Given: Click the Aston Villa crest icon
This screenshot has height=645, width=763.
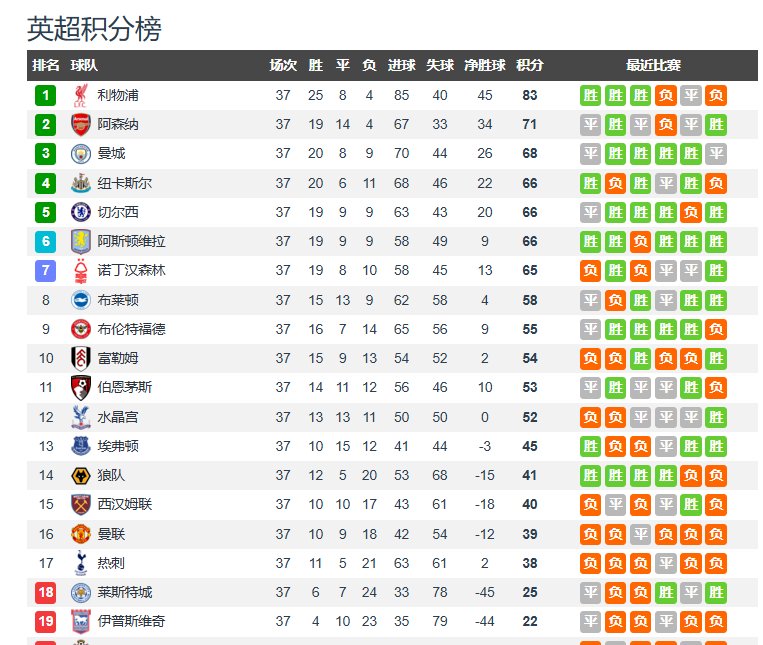Looking at the screenshot, I should [x=80, y=242].
